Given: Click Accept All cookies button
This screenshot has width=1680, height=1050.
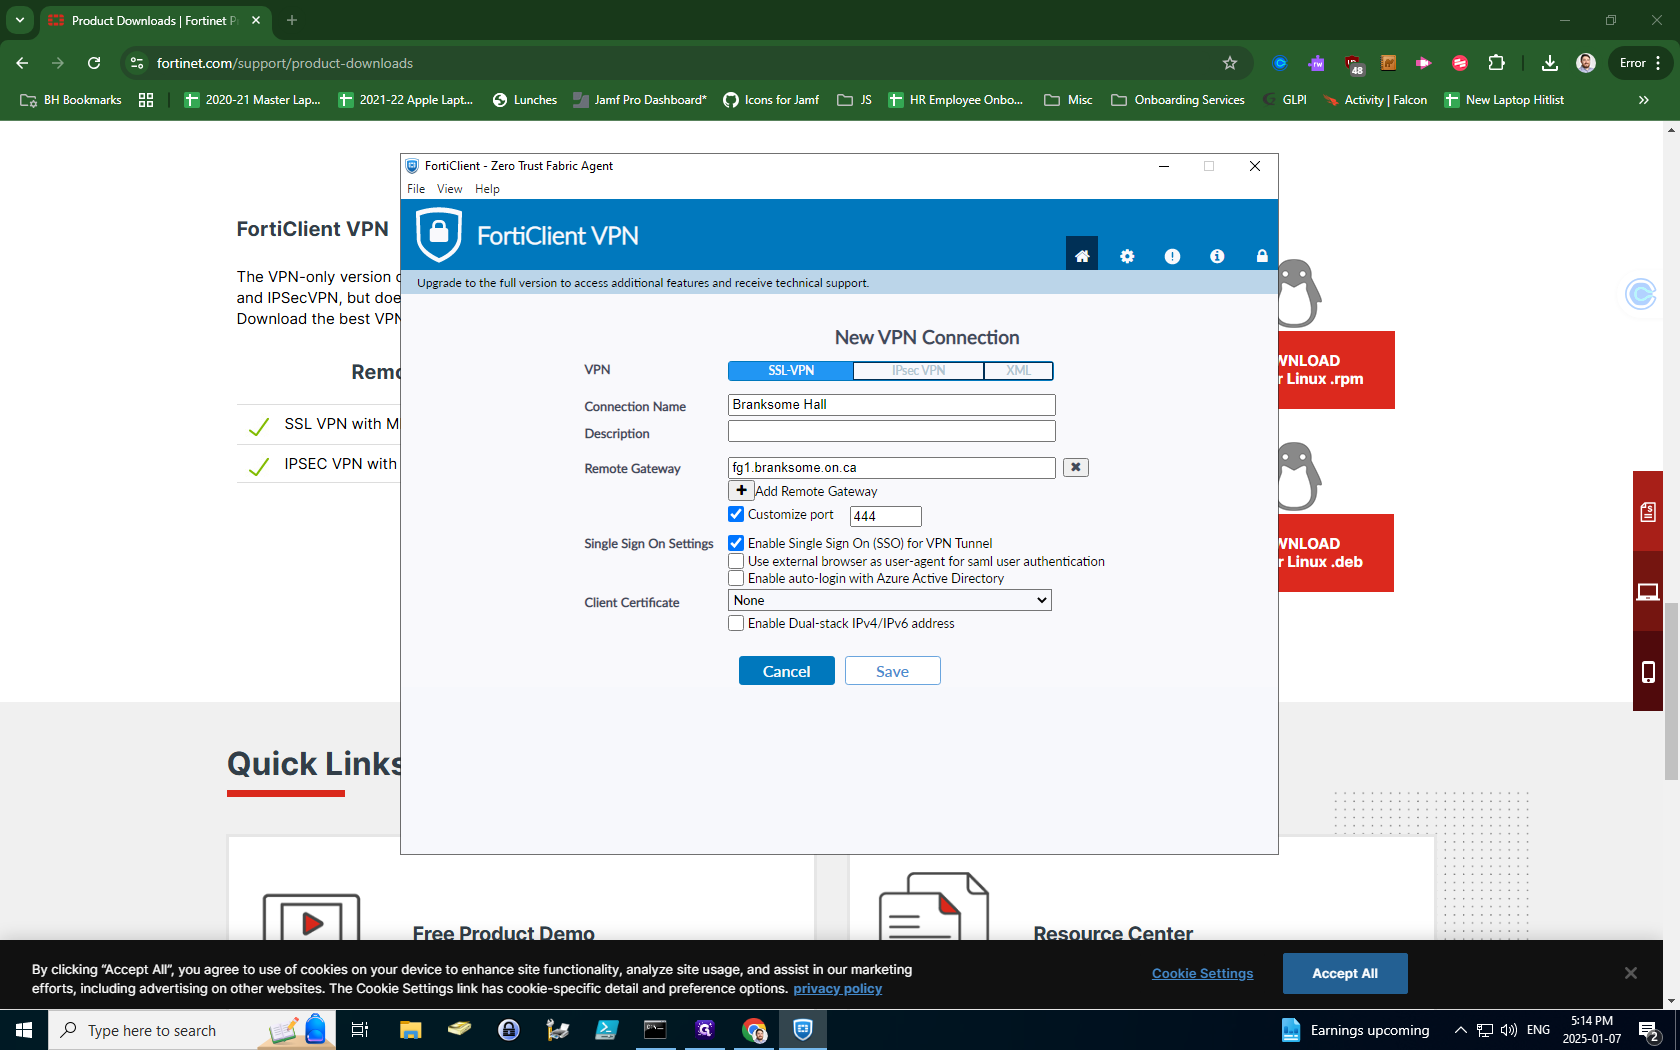Looking at the screenshot, I should [1345, 973].
